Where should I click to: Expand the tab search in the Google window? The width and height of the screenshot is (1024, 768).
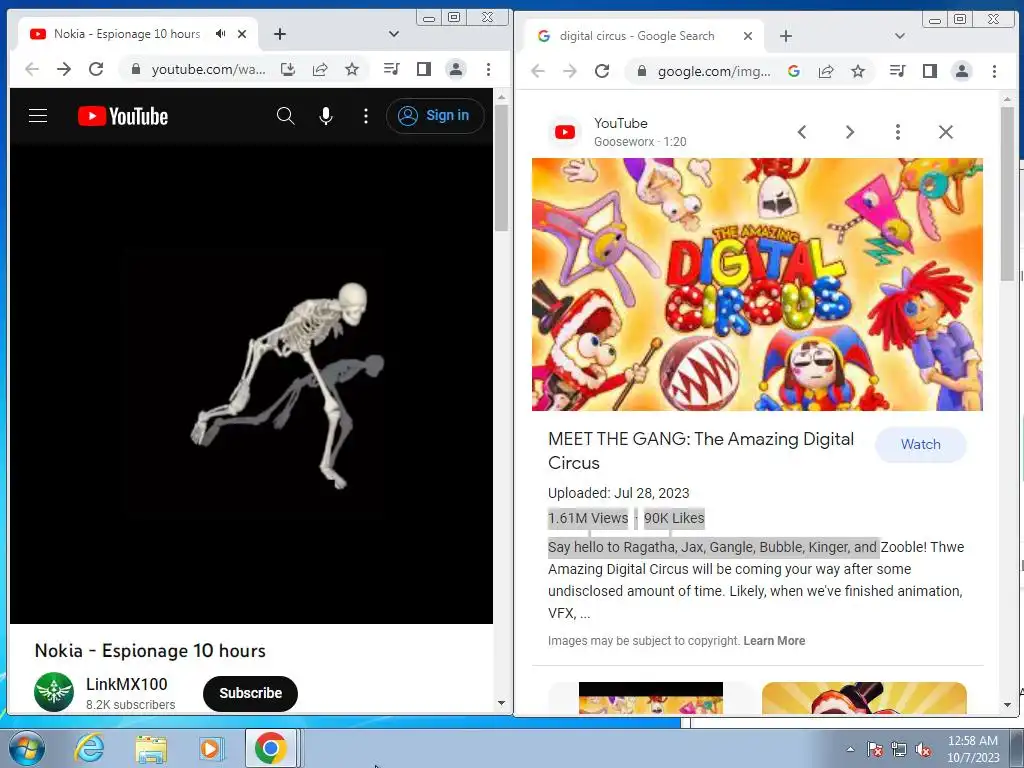tap(900, 36)
